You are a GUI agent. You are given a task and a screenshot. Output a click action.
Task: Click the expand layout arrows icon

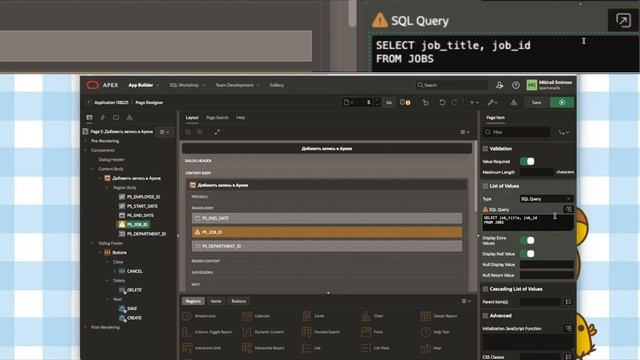click(217, 132)
